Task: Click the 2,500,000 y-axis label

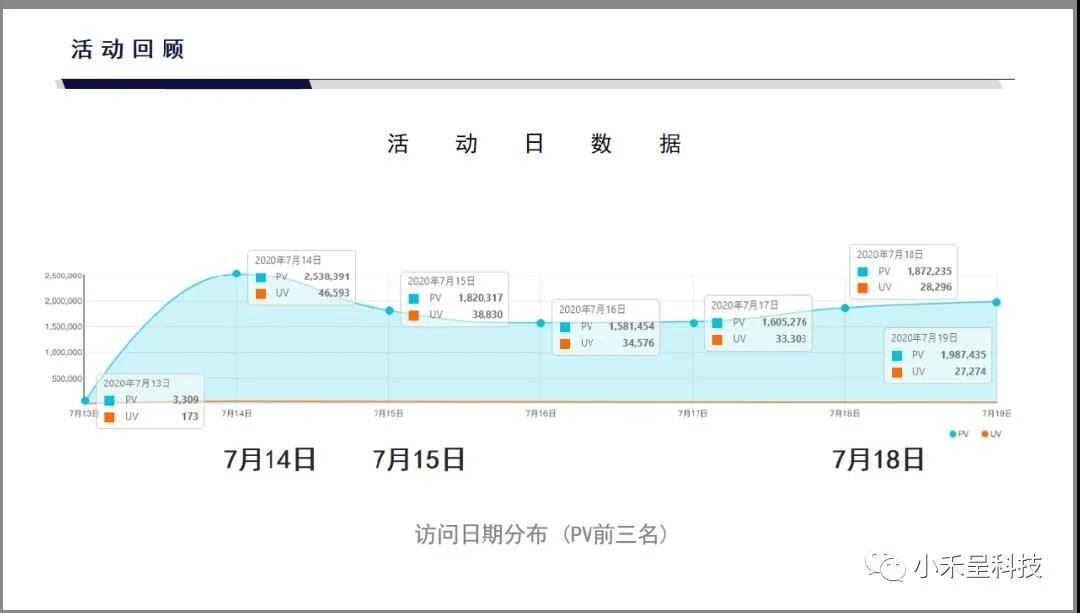Action: click(62, 275)
